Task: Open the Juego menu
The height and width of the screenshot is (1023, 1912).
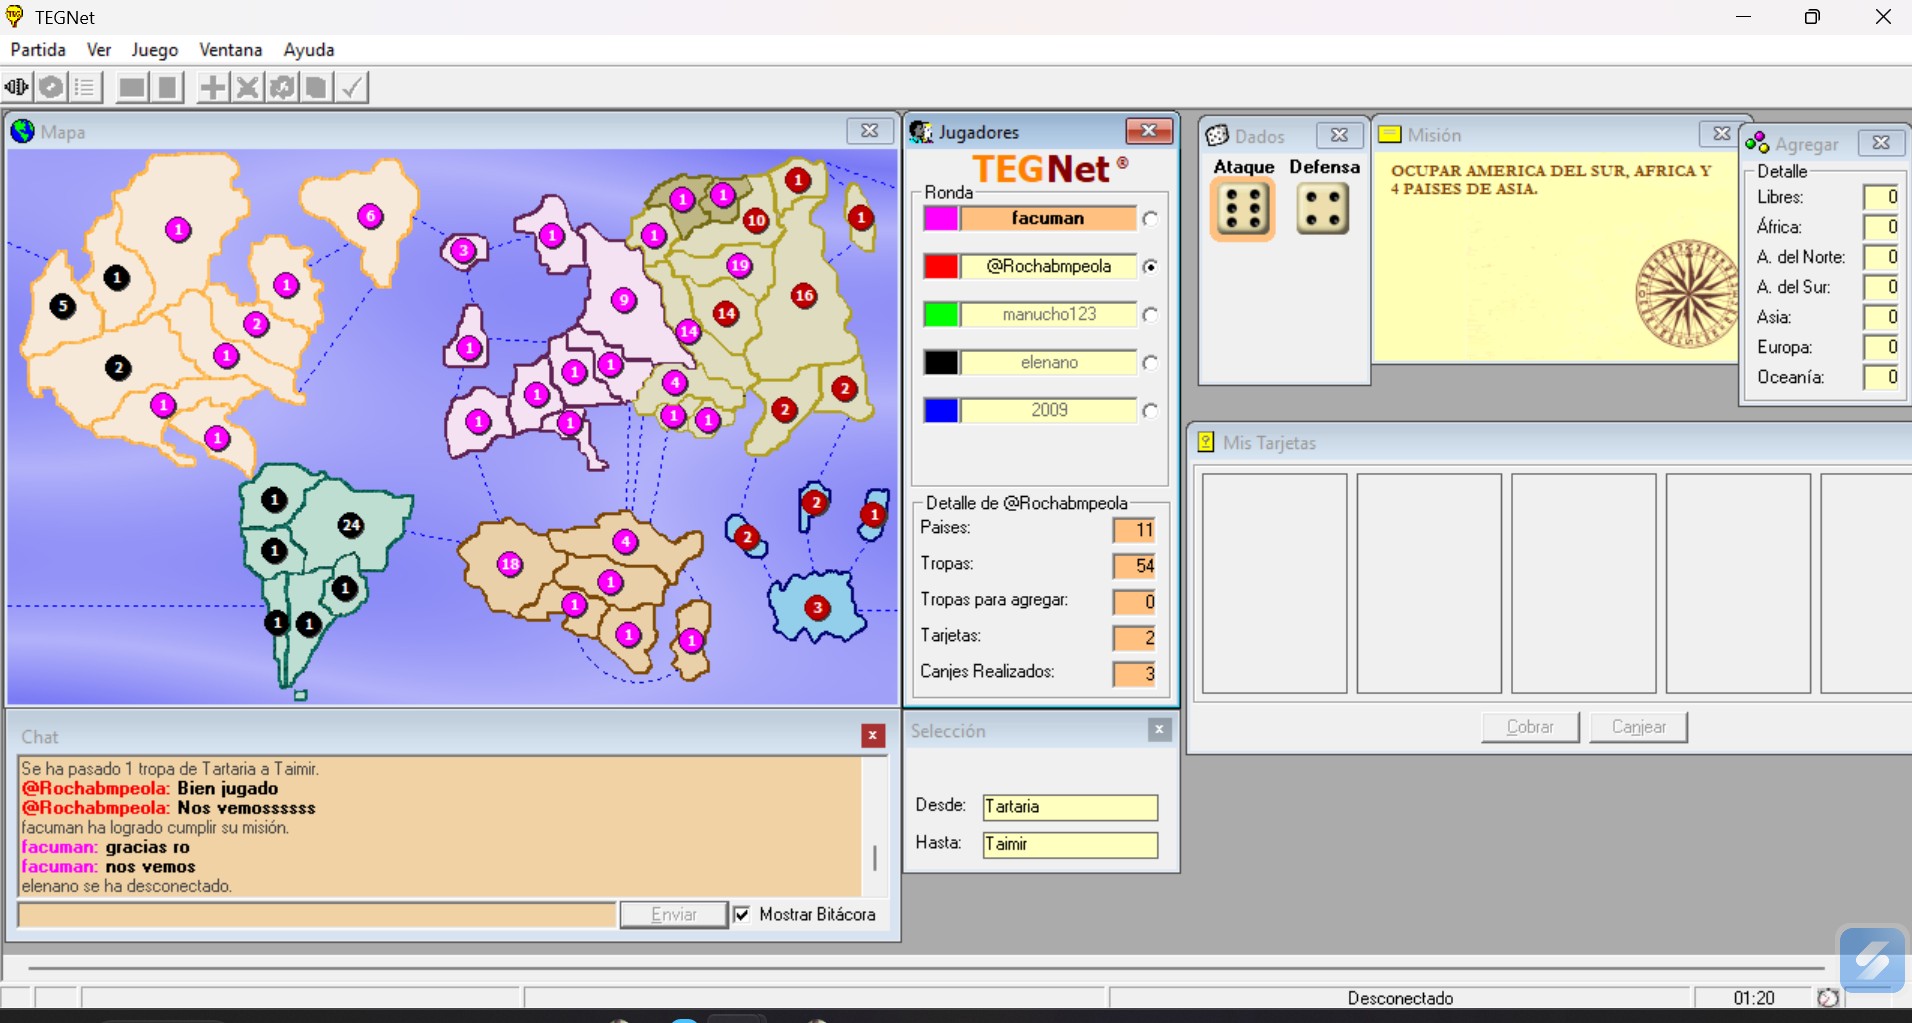Action: 154,50
